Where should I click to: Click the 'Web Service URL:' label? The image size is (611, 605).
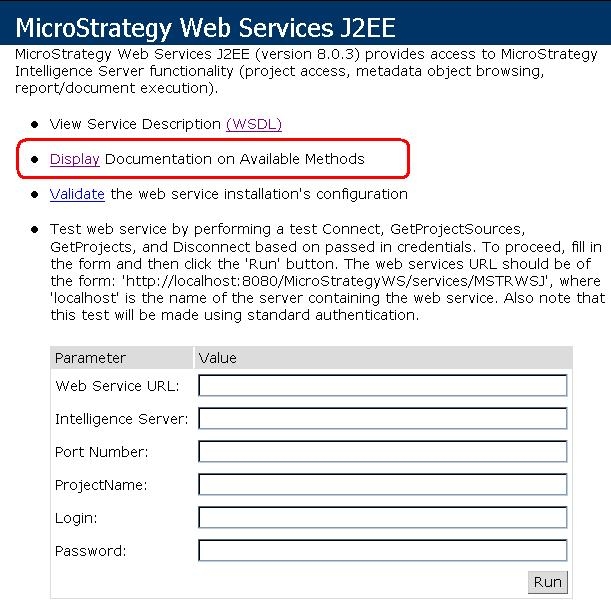(x=117, y=386)
